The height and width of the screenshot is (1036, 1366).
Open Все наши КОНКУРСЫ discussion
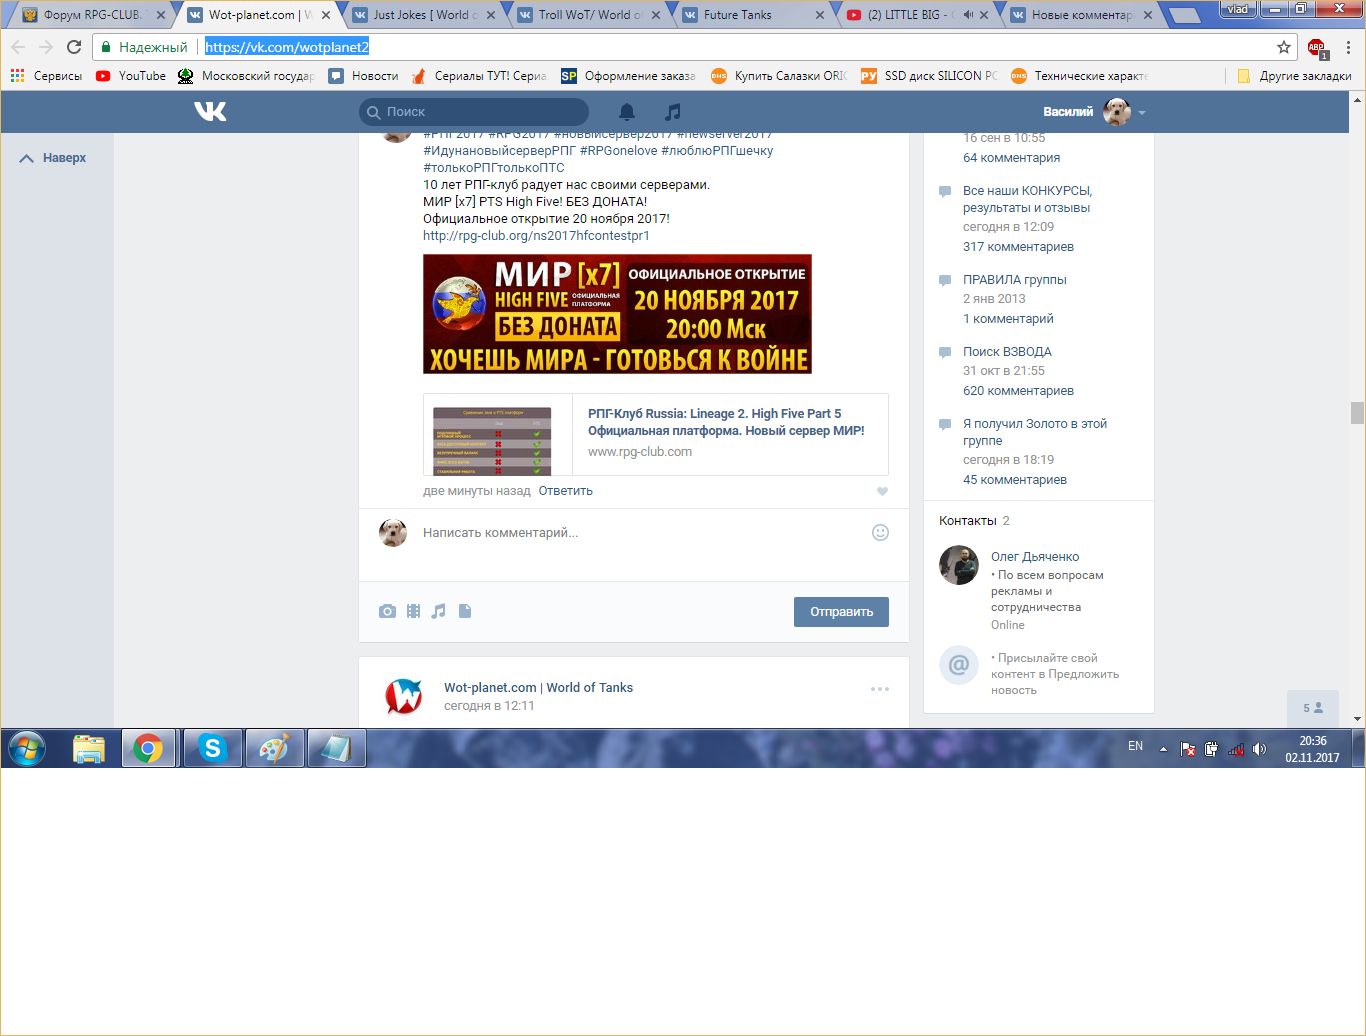(x=1027, y=199)
